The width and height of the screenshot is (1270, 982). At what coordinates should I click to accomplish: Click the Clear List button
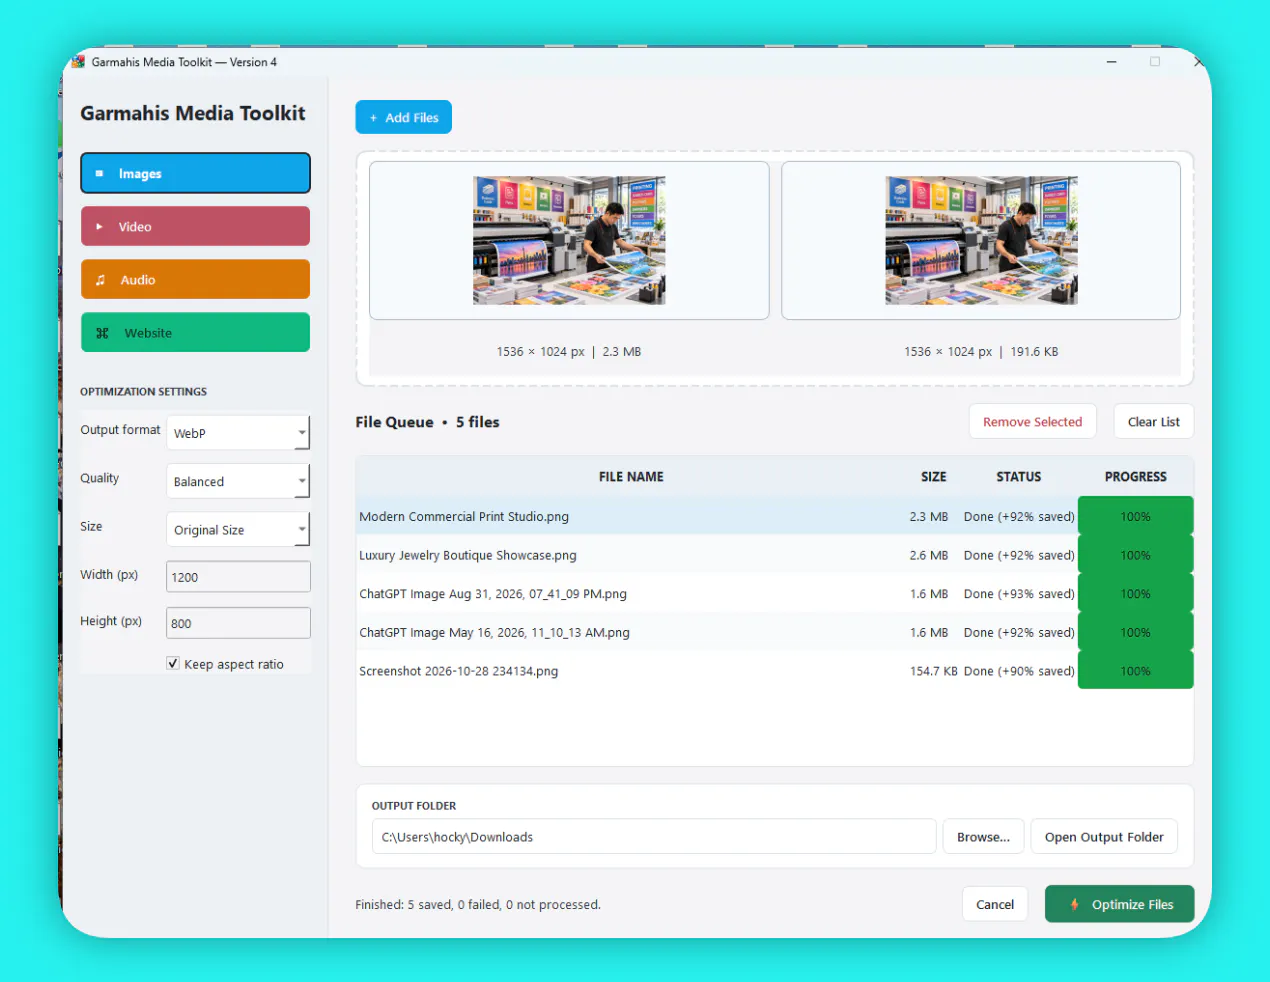pos(1153,421)
